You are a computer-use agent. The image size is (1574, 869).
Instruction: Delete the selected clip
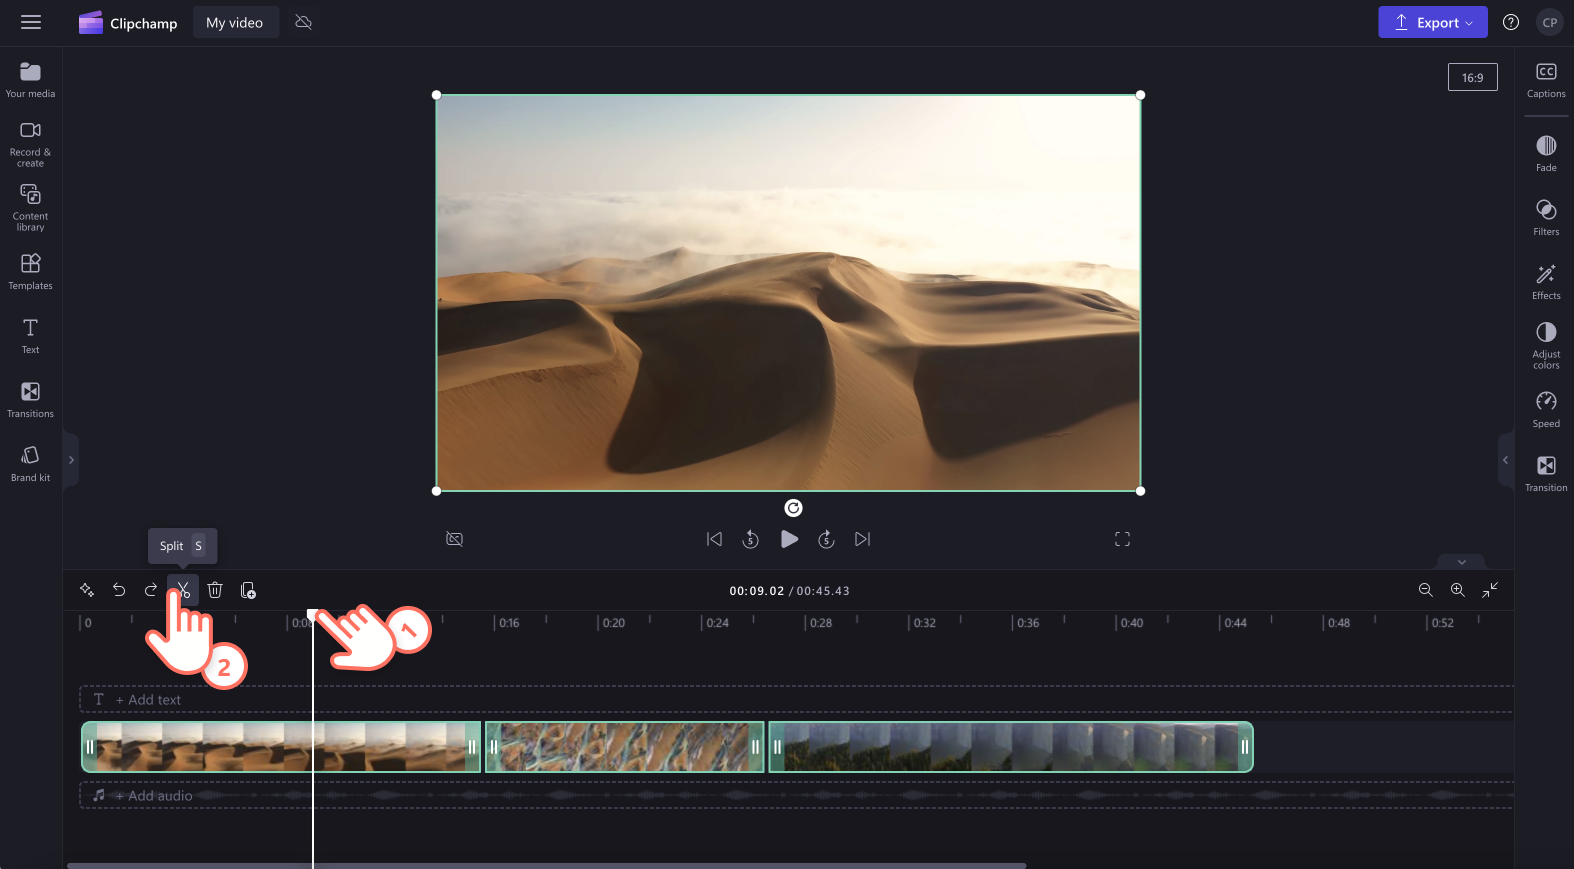pyautogui.click(x=215, y=590)
